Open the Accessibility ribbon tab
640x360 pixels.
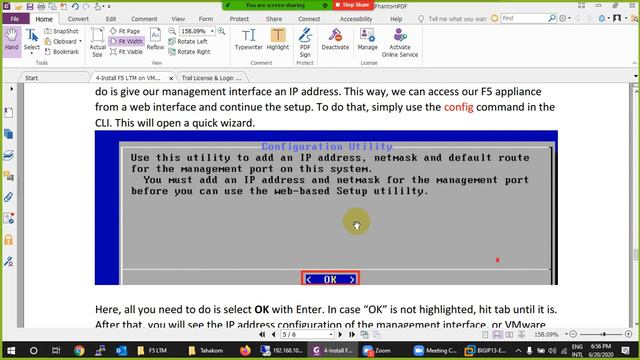(x=356, y=19)
